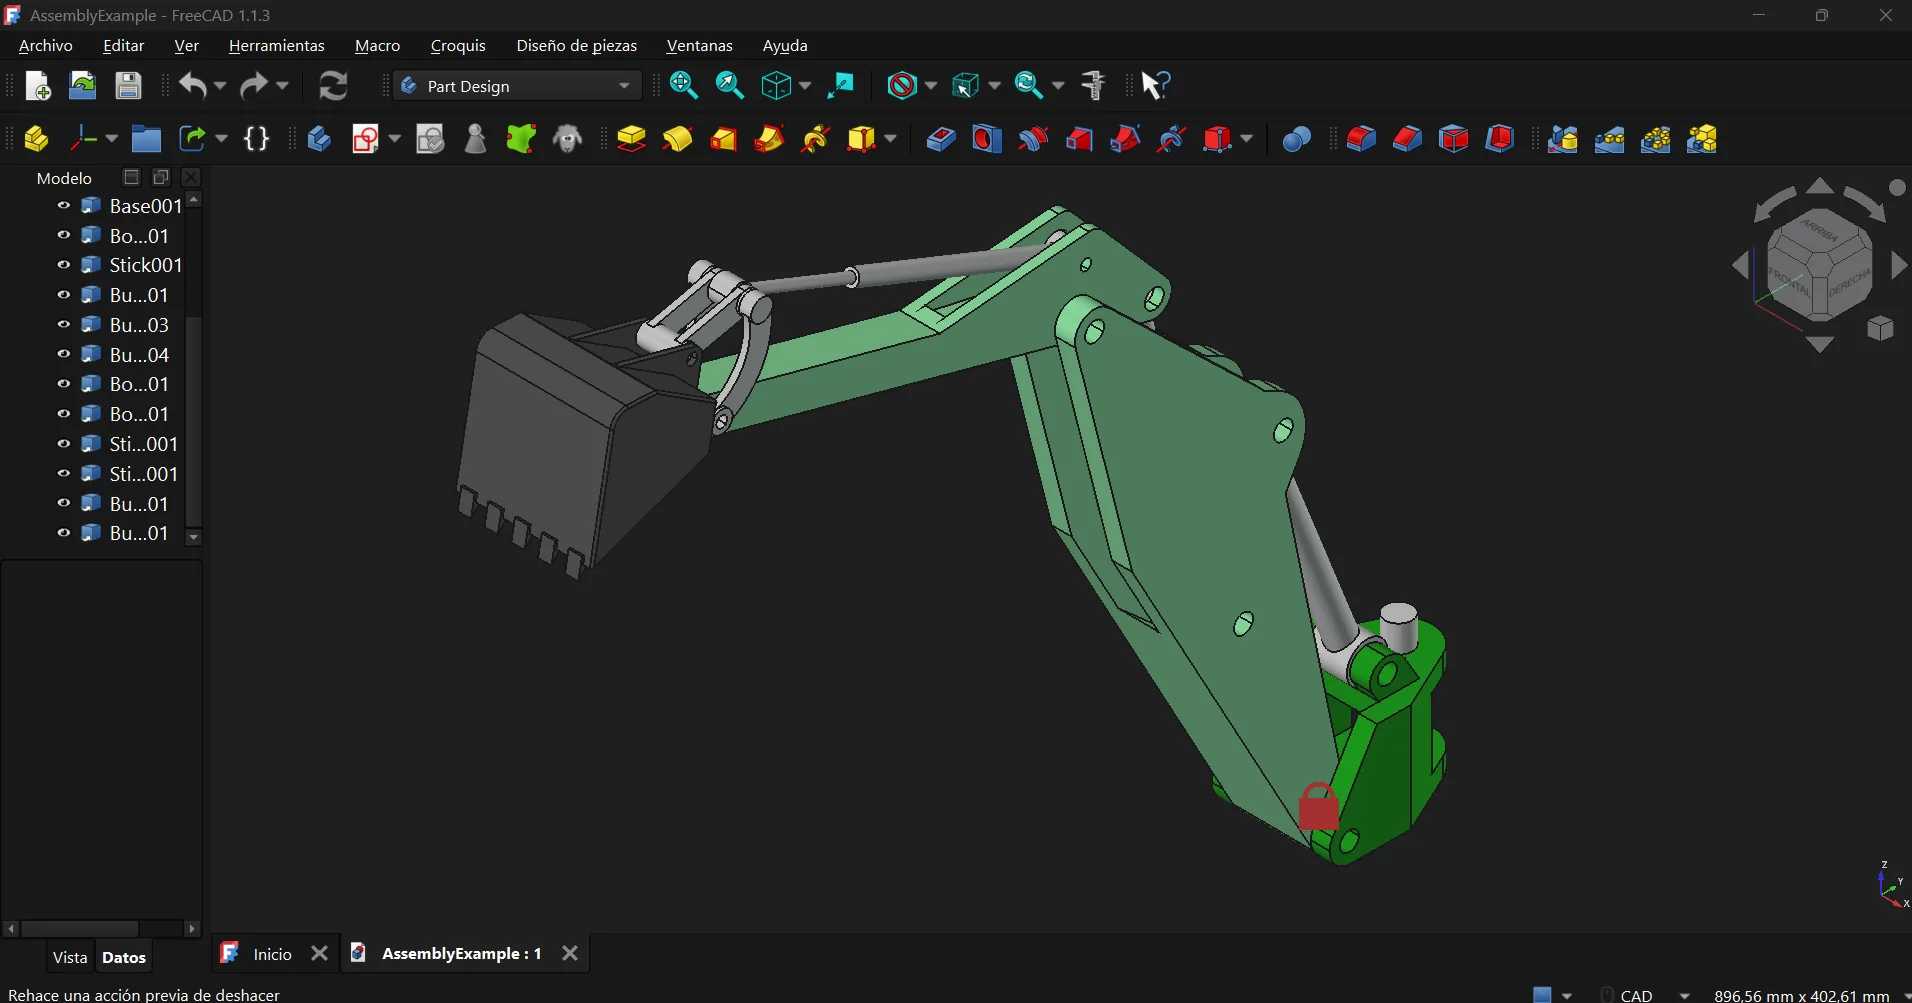Viewport: 1912px width, 1003px height.
Task: Expand the additive primitive dropdown arrow
Action: 890,139
